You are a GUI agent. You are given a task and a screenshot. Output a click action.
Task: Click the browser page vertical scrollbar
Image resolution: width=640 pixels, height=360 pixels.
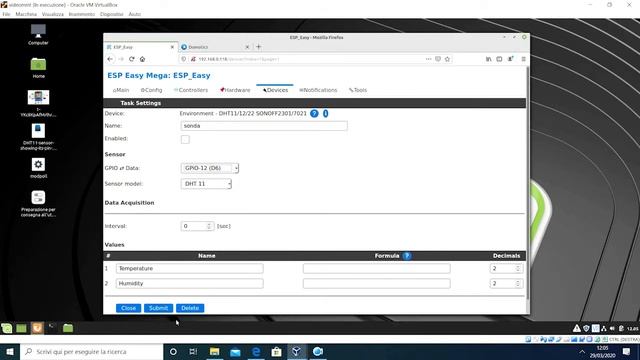point(527,184)
